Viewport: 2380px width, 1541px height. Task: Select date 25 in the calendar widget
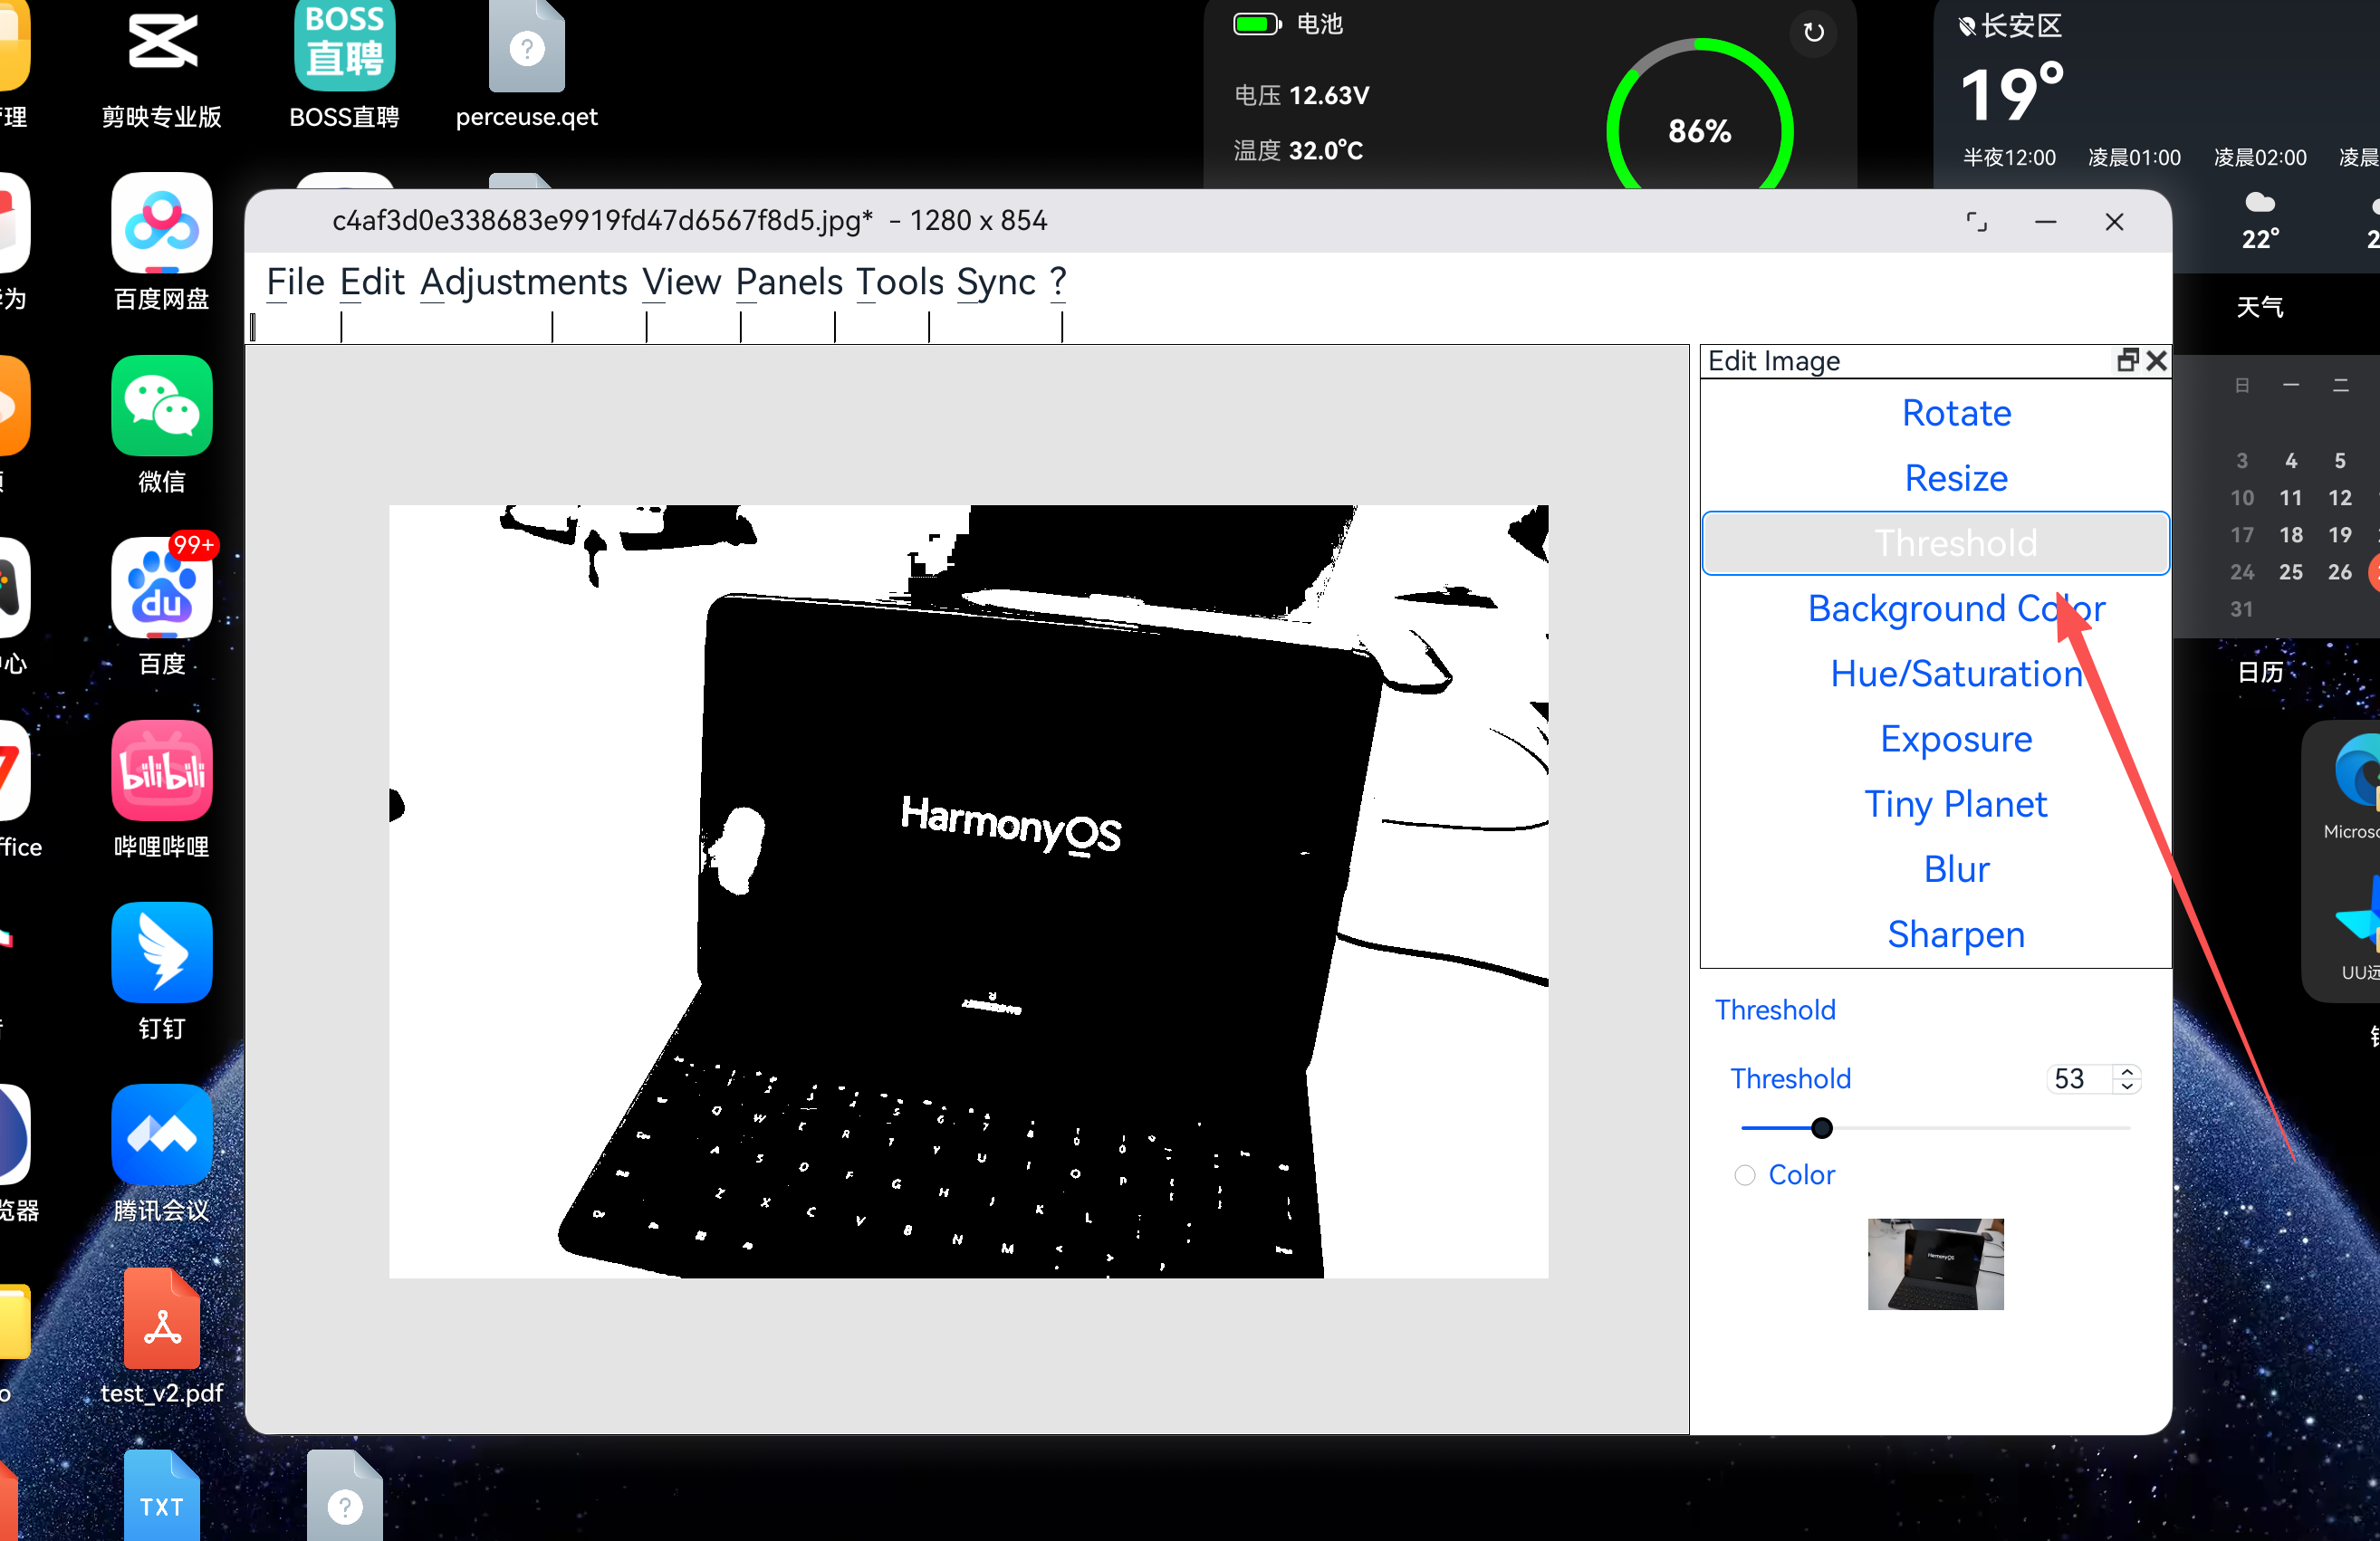pyautogui.click(x=2291, y=572)
